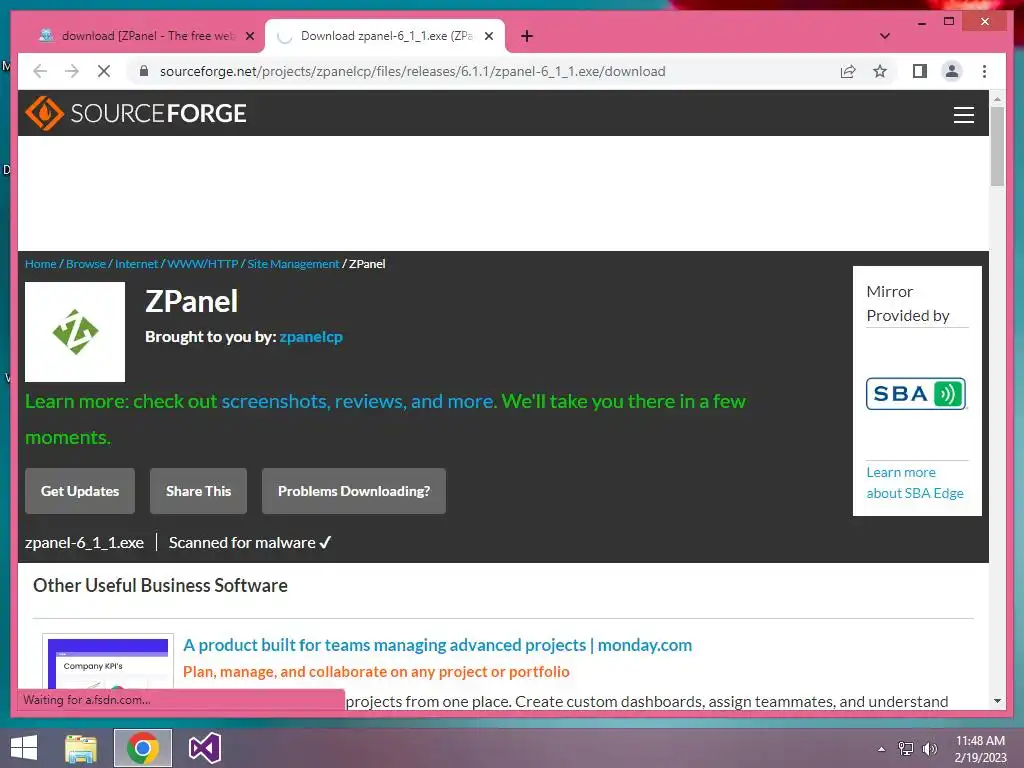Open clock showing 11:48 AM
Image resolution: width=1024 pixels, height=768 pixels.
pos(980,749)
